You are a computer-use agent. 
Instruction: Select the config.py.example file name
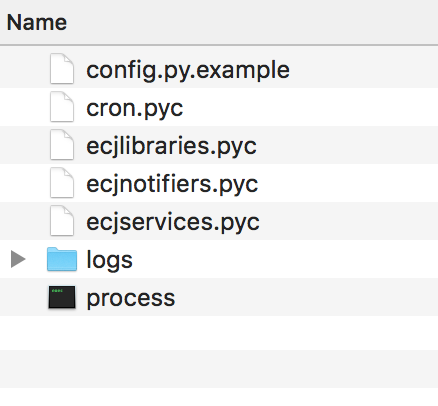(188, 70)
